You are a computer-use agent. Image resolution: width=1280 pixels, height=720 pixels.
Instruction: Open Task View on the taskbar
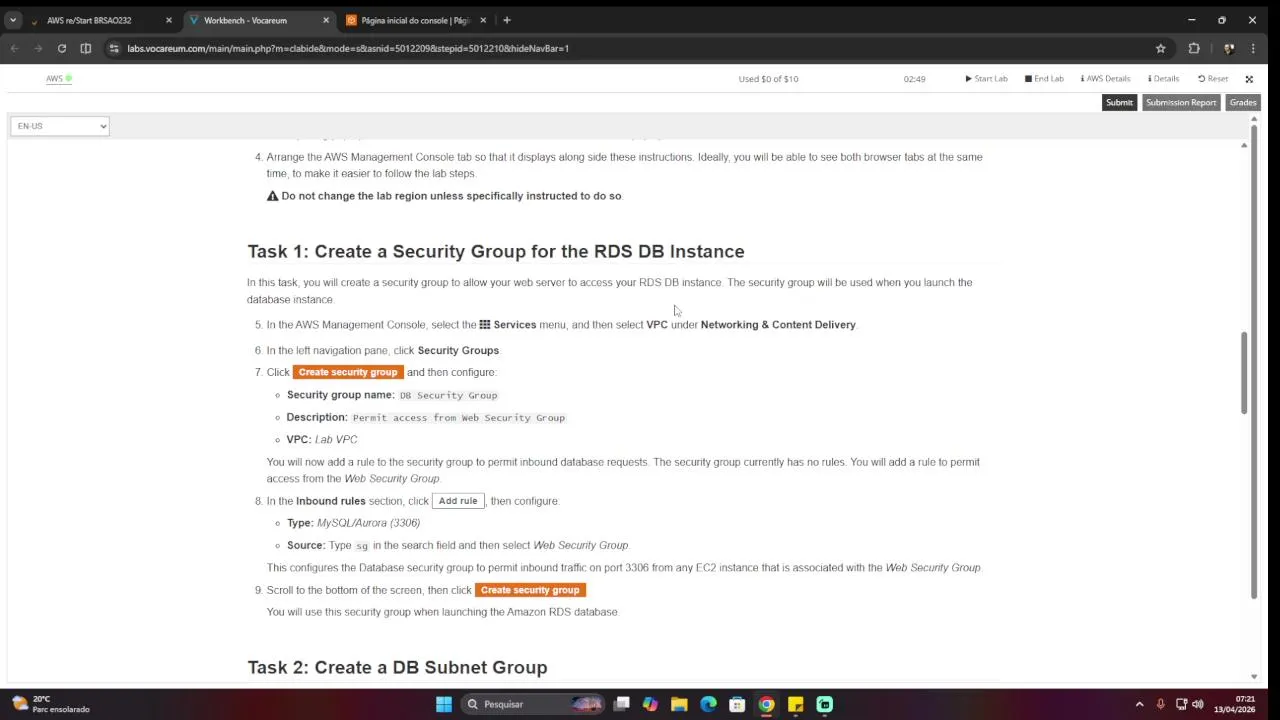622,704
